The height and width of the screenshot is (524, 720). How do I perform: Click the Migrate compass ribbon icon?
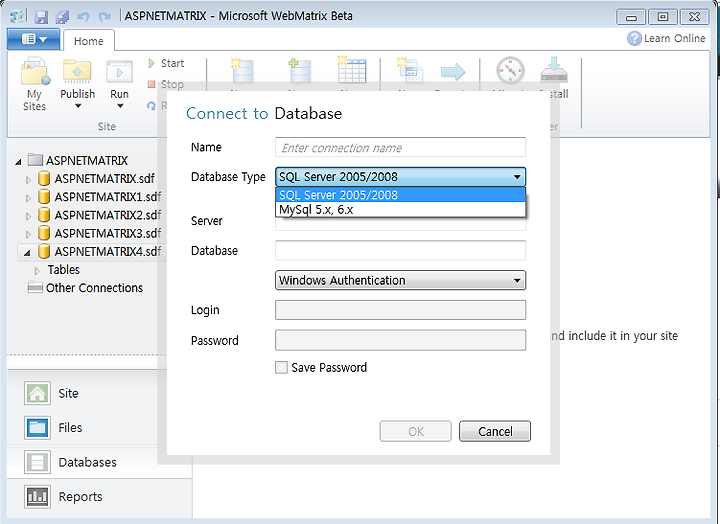pyautogui.click(x=510, y=70)
